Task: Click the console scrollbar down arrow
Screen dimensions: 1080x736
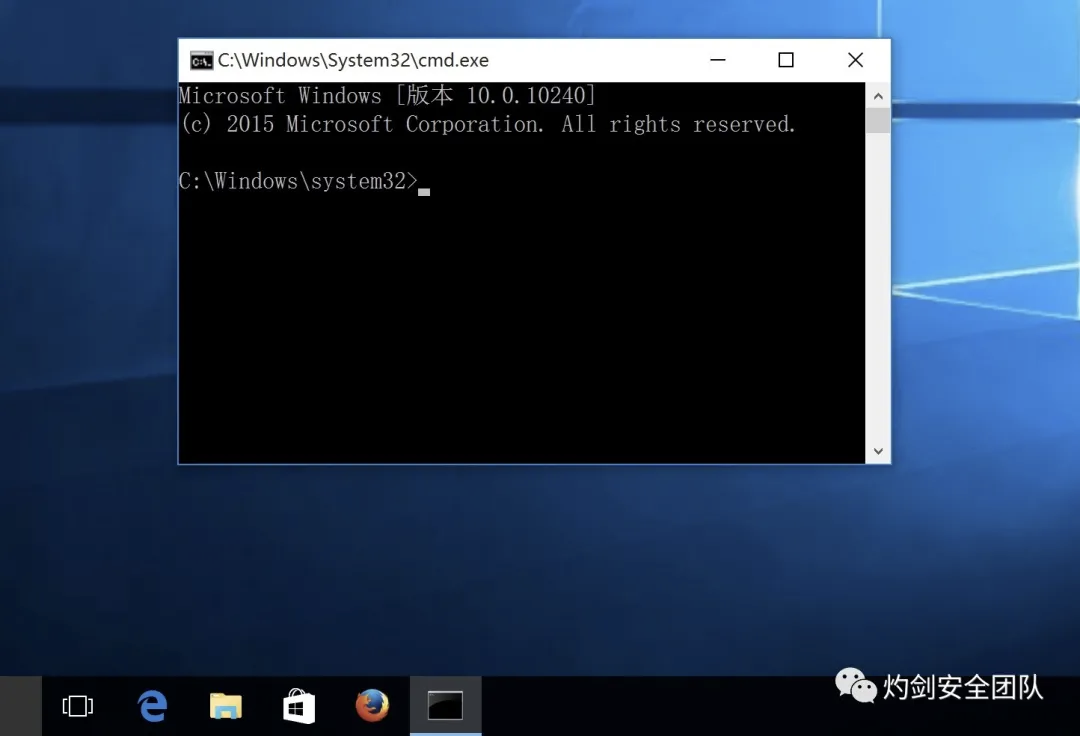Action: (878, 451)
